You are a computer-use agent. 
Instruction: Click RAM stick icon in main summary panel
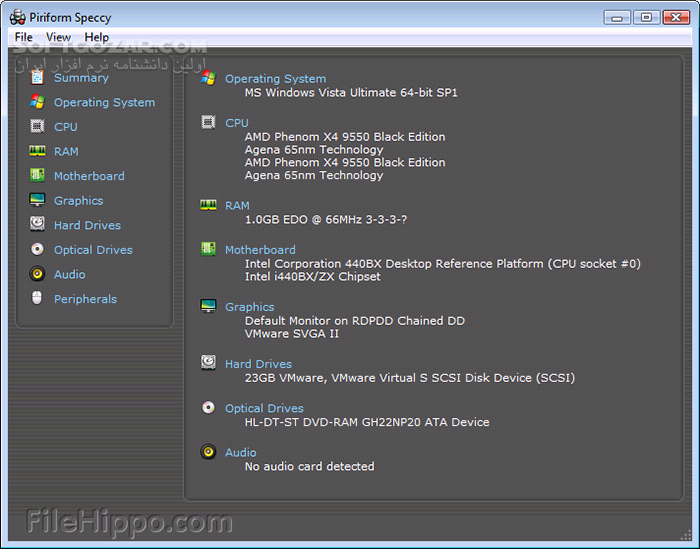208,205
